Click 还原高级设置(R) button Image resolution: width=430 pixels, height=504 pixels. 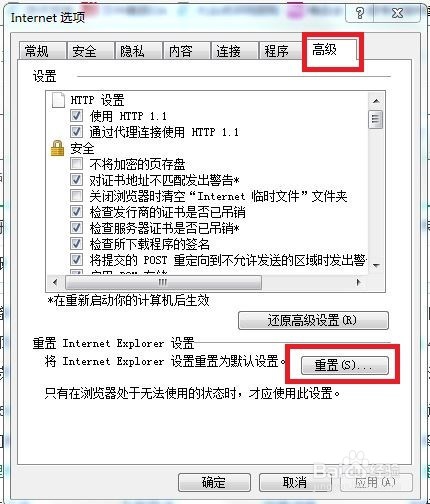point(313,320)
